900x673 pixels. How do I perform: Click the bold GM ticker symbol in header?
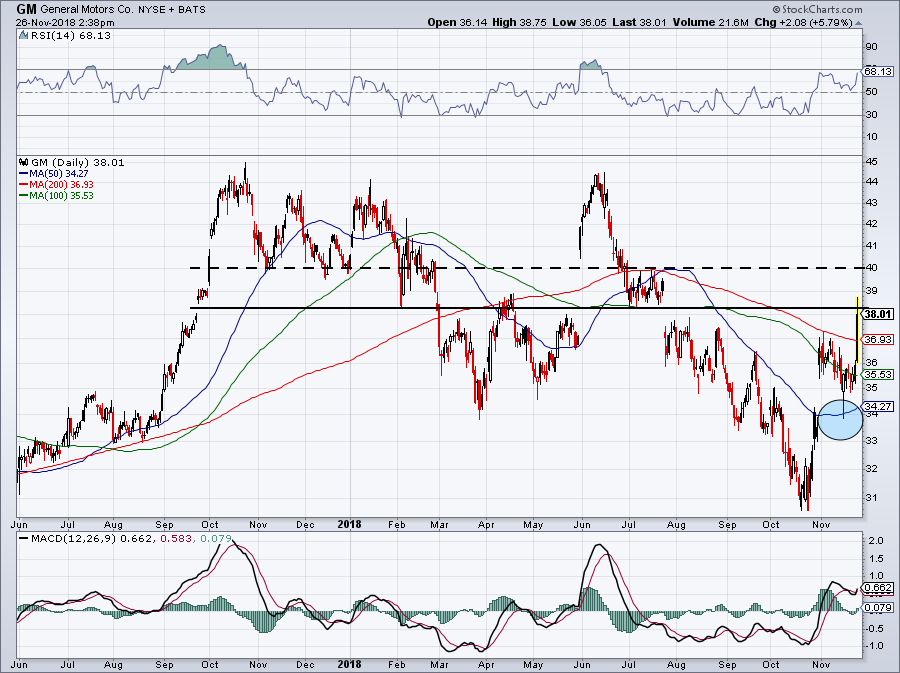click(x=26, y=9)
